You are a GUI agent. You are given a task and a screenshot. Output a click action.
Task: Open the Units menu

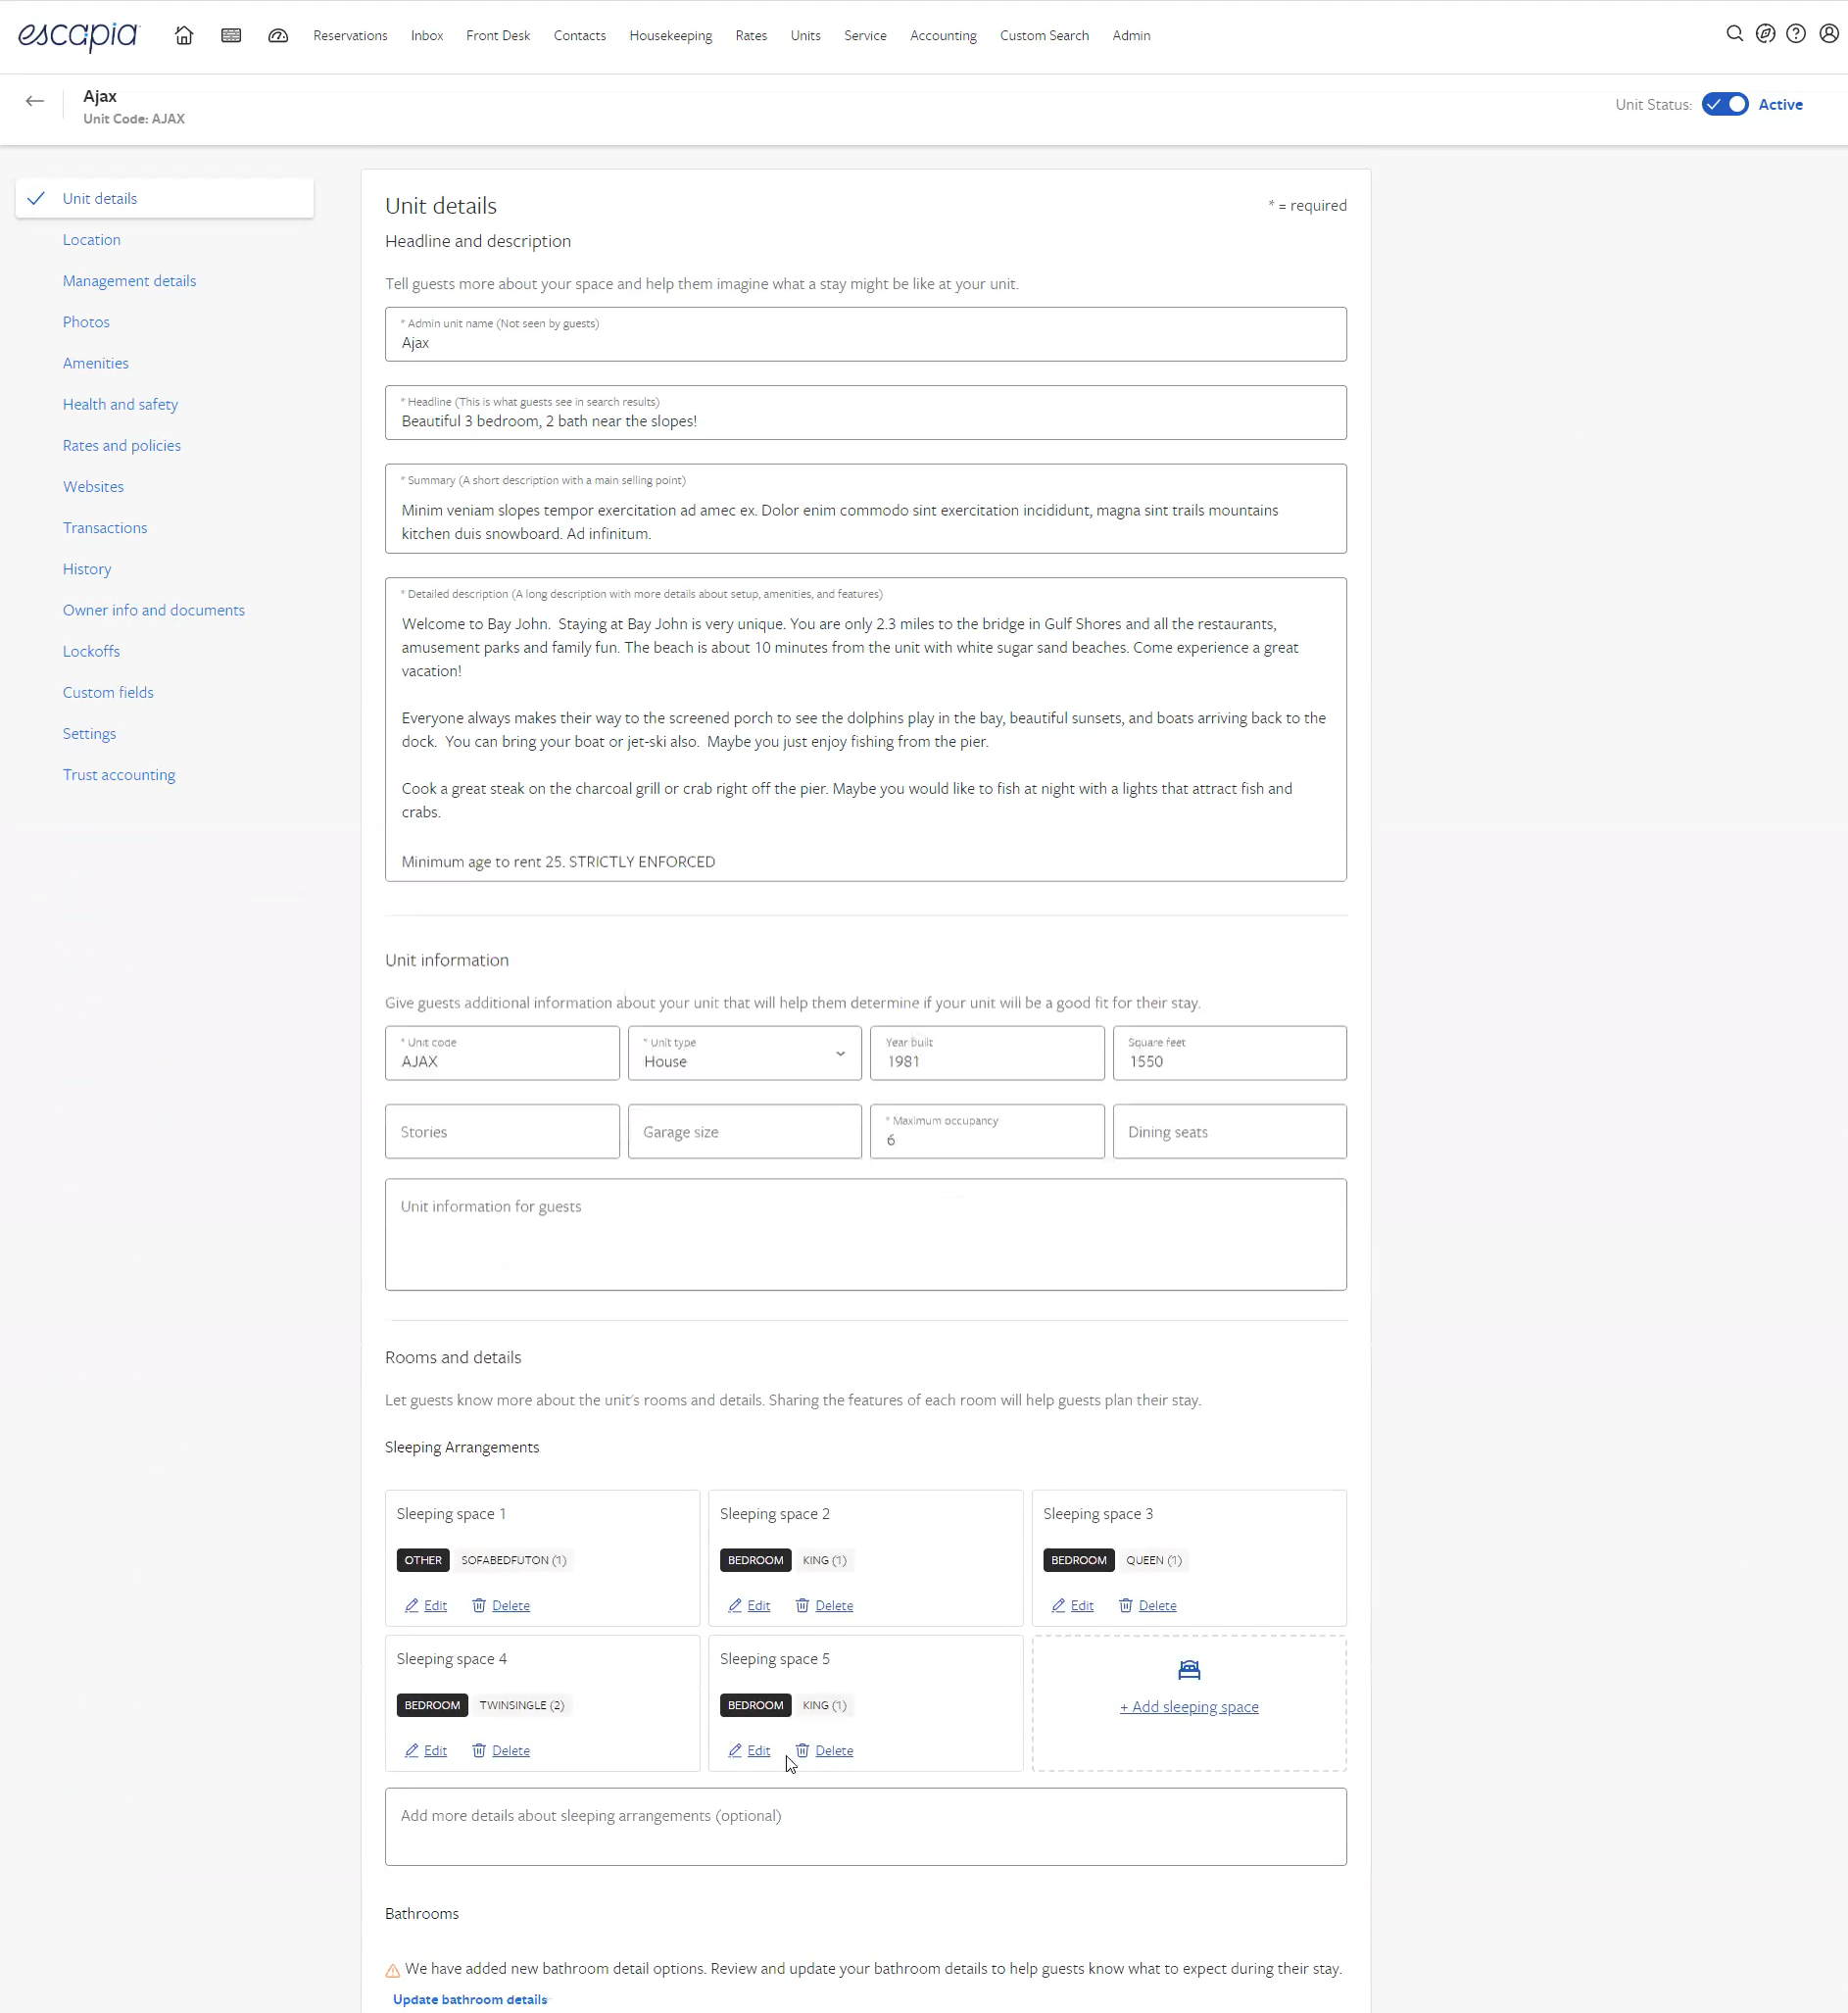click(x=805, y=35)
